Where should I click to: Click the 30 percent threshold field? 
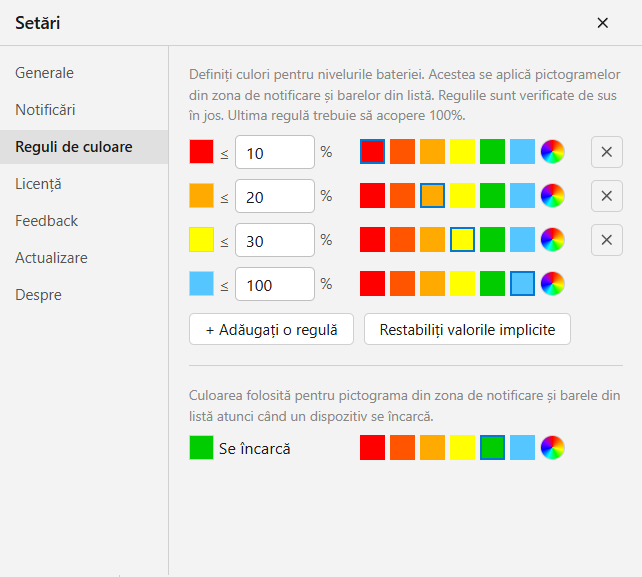275,240
